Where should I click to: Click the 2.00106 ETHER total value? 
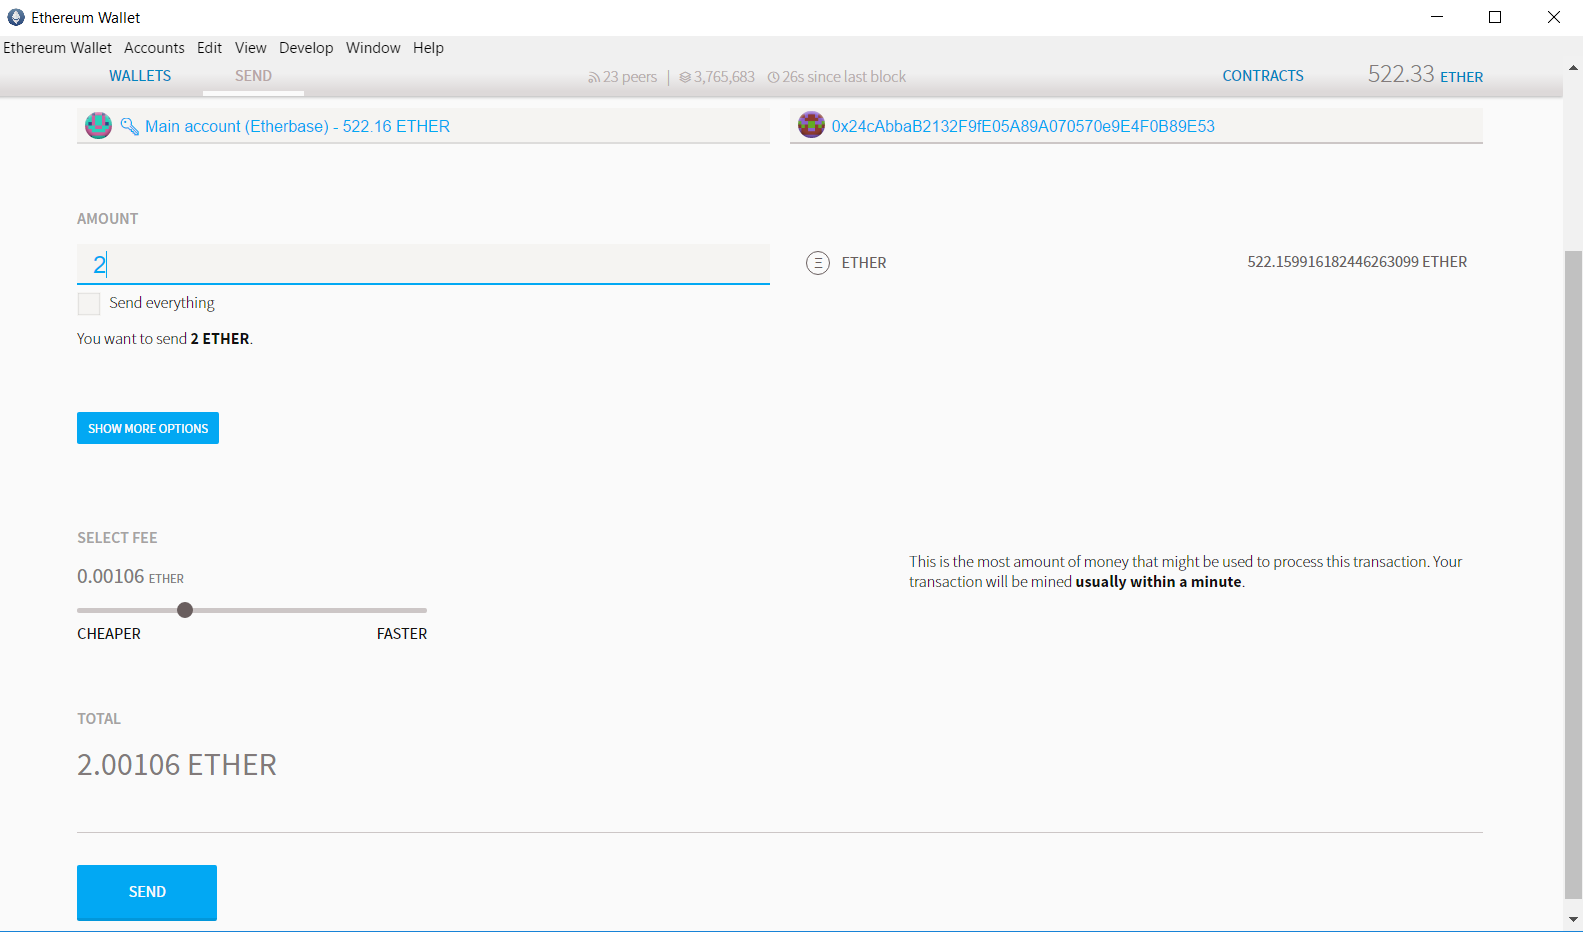pos(177,765)
